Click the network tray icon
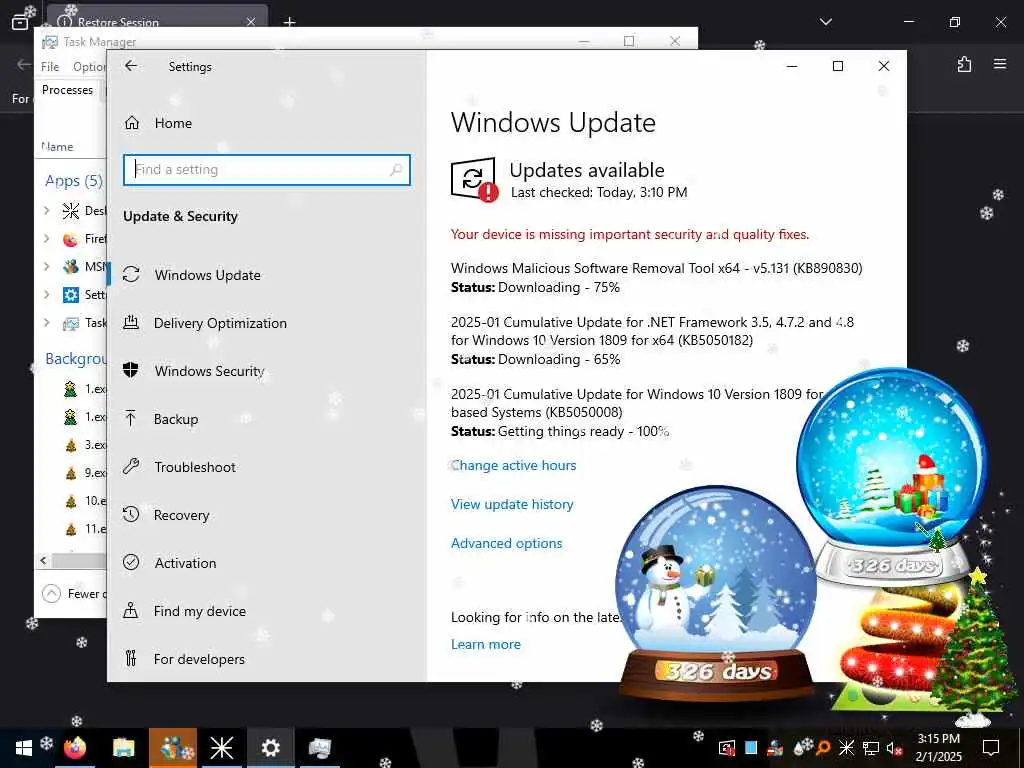The height and width of the screenshot is (768, 1024). click(871, 748)
